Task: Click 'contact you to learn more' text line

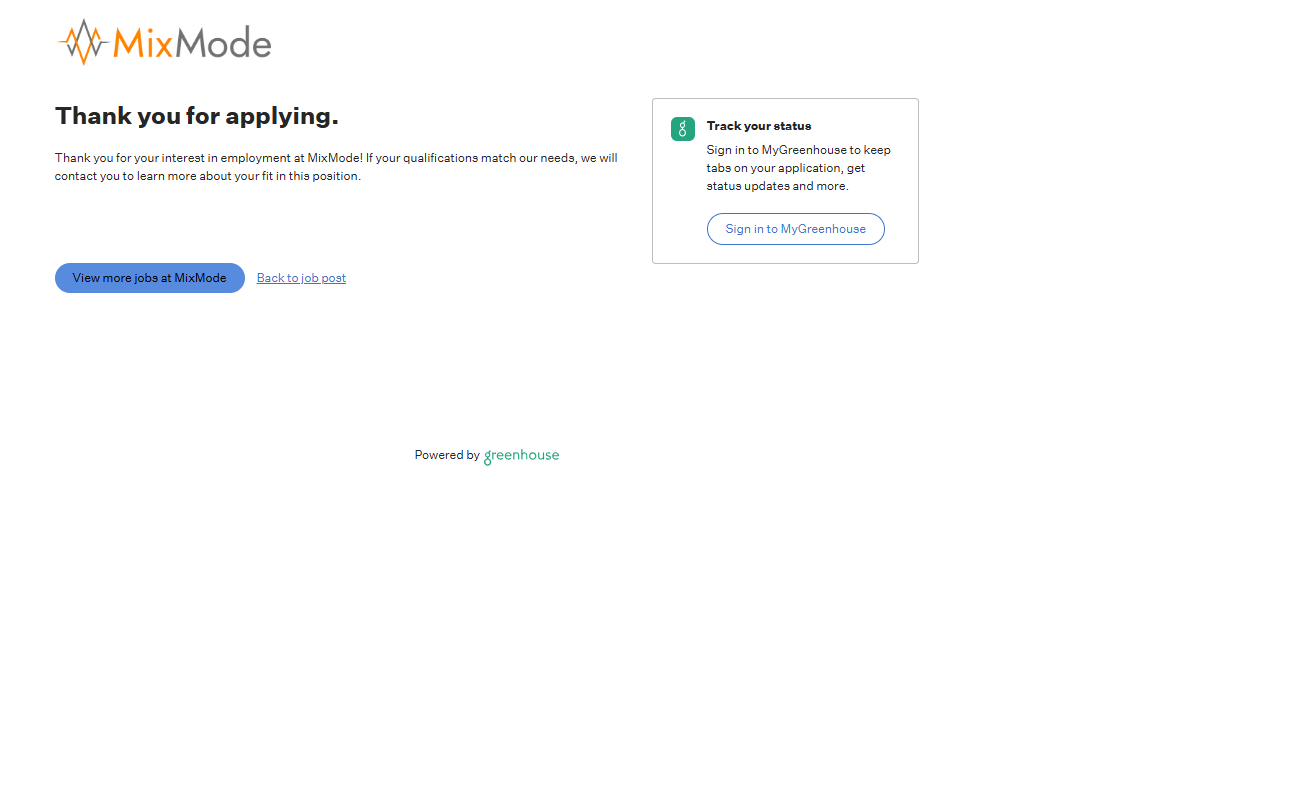Action: pos(207,176)
